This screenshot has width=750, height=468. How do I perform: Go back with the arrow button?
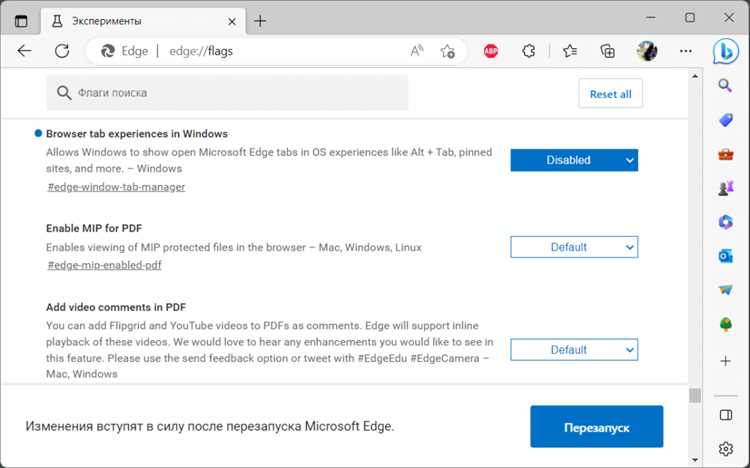(24, 51)
